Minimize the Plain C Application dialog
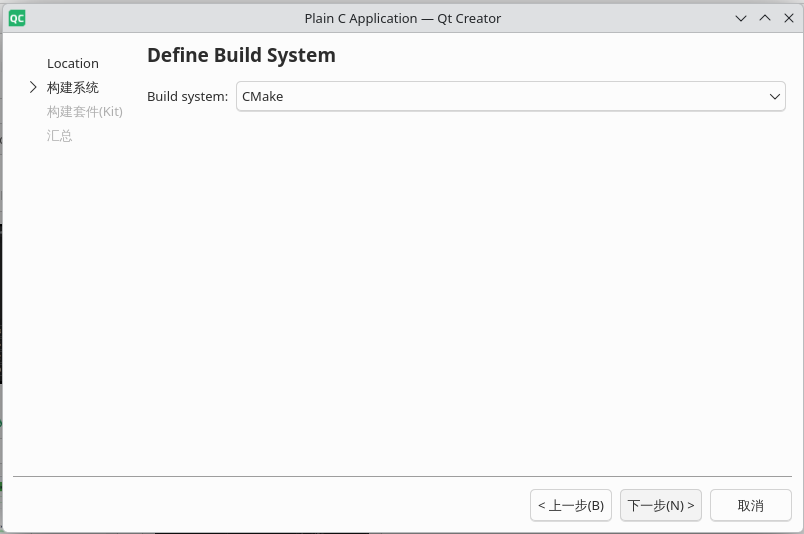Screen dimensions: 804x534 (740, 18)
